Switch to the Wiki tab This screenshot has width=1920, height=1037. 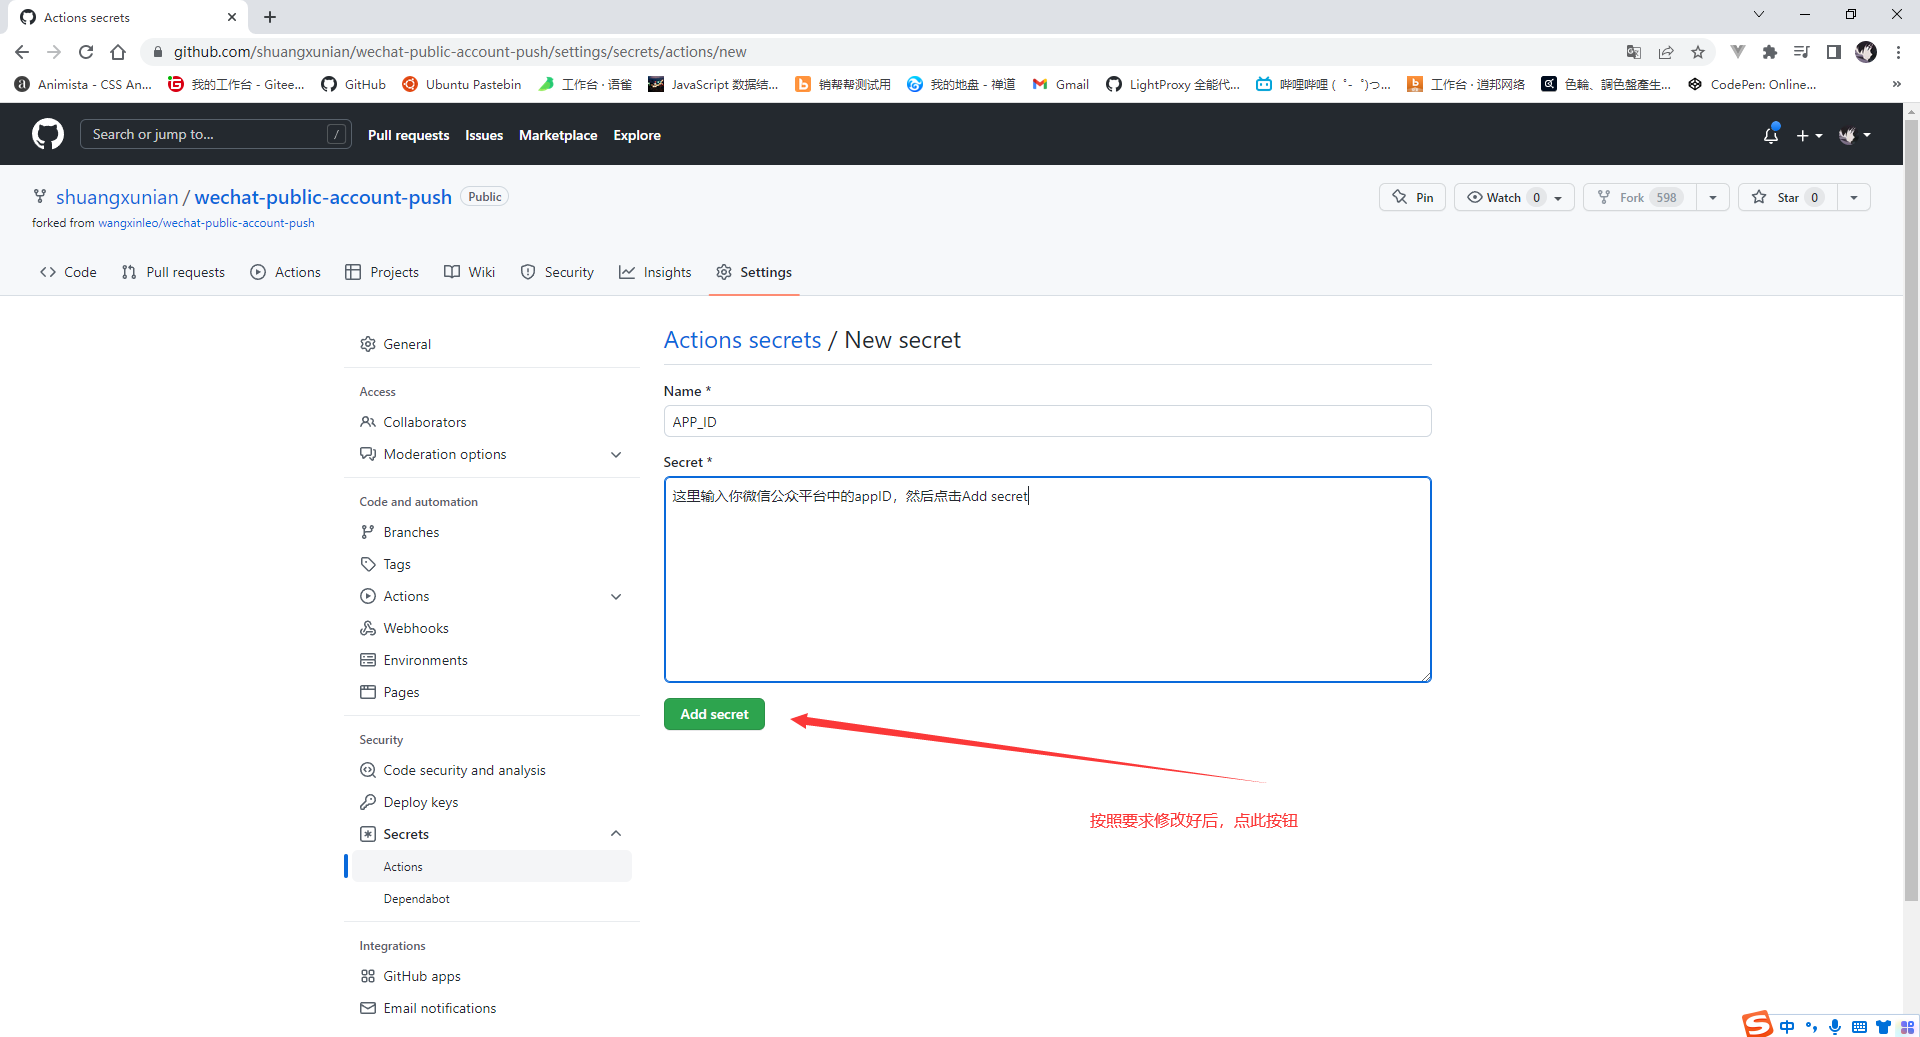[x=470, y=272]
